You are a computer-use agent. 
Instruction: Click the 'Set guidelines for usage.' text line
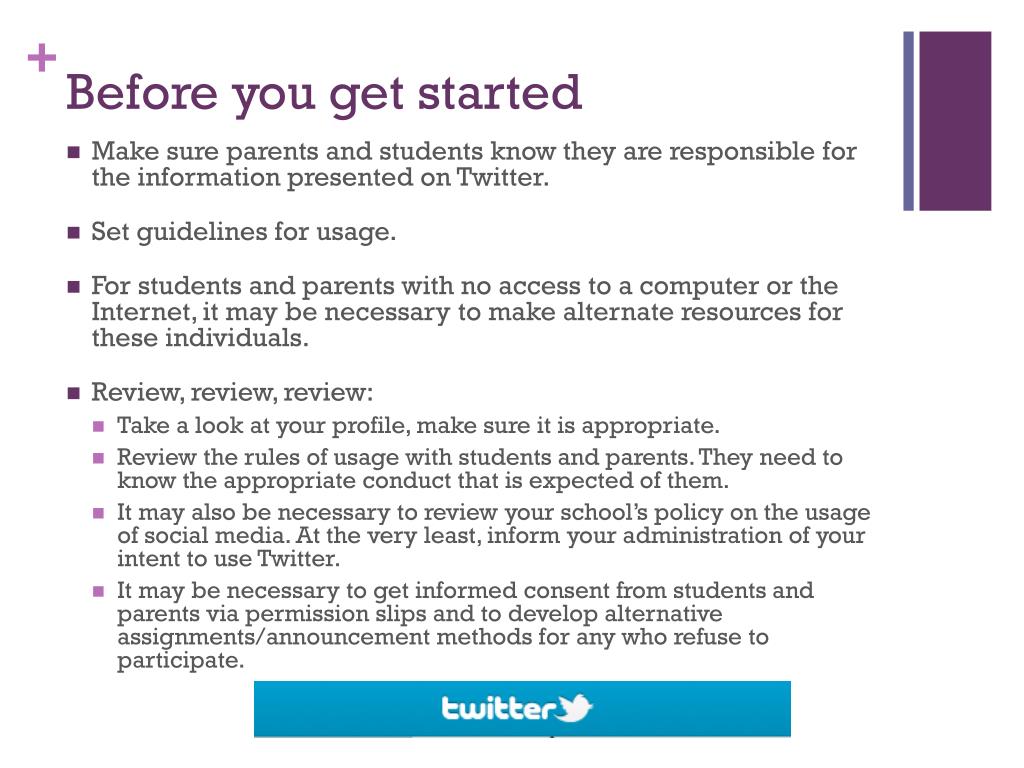(244, 233)
